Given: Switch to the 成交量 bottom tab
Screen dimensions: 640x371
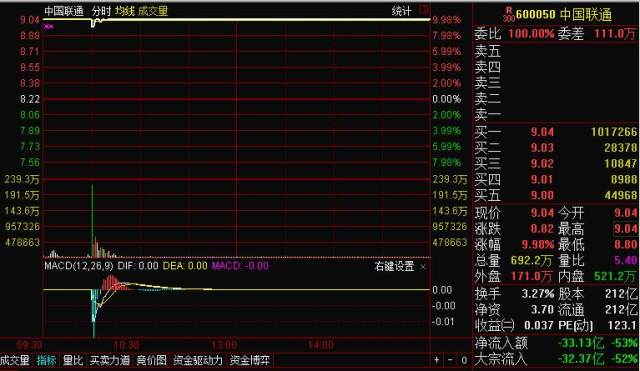Looking at the screenshot, I should 15,360.
